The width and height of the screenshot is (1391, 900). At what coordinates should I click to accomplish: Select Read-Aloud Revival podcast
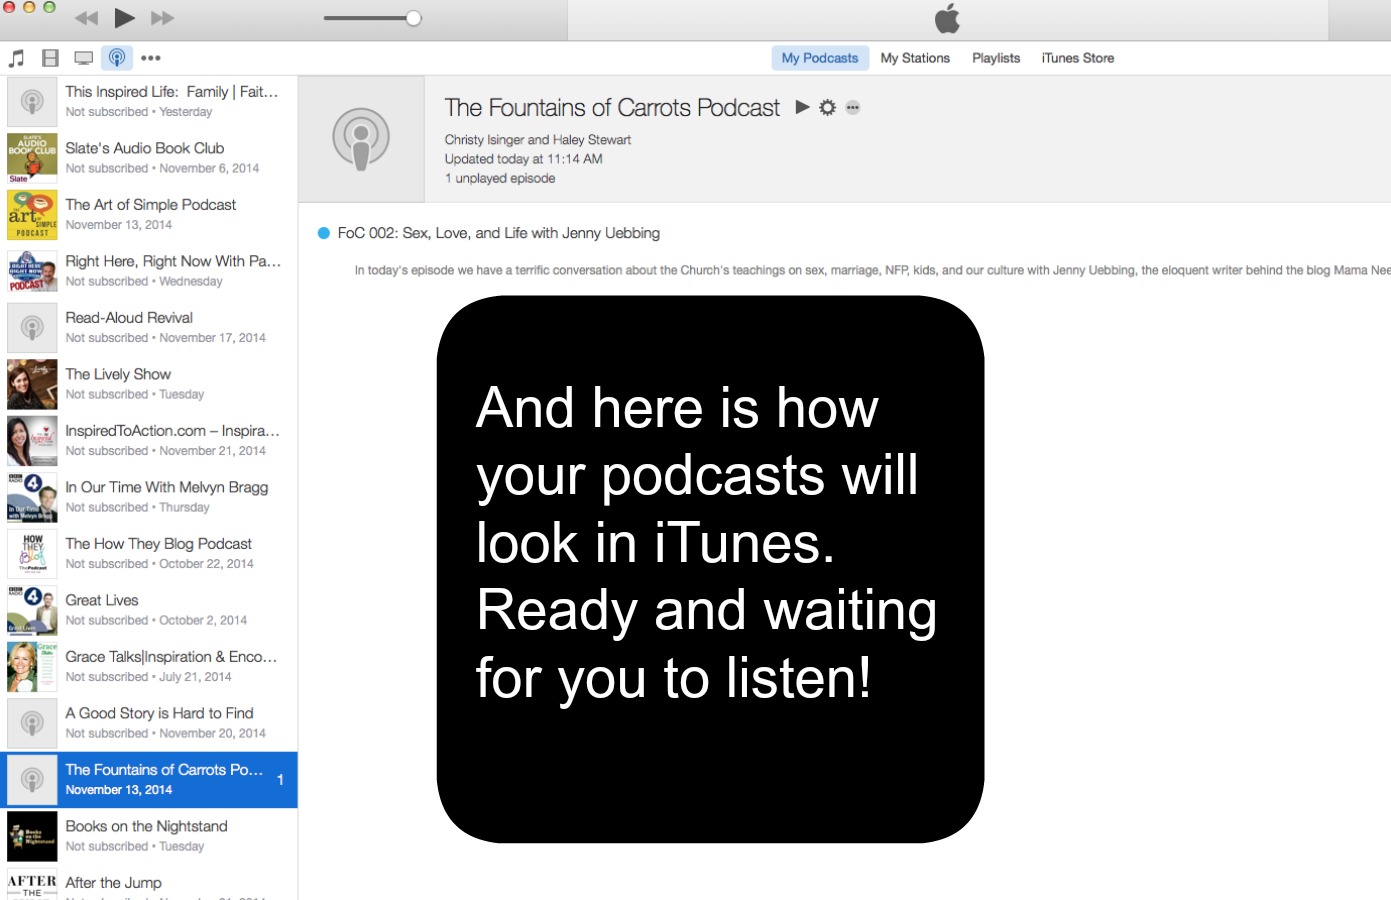coord(149,327)
